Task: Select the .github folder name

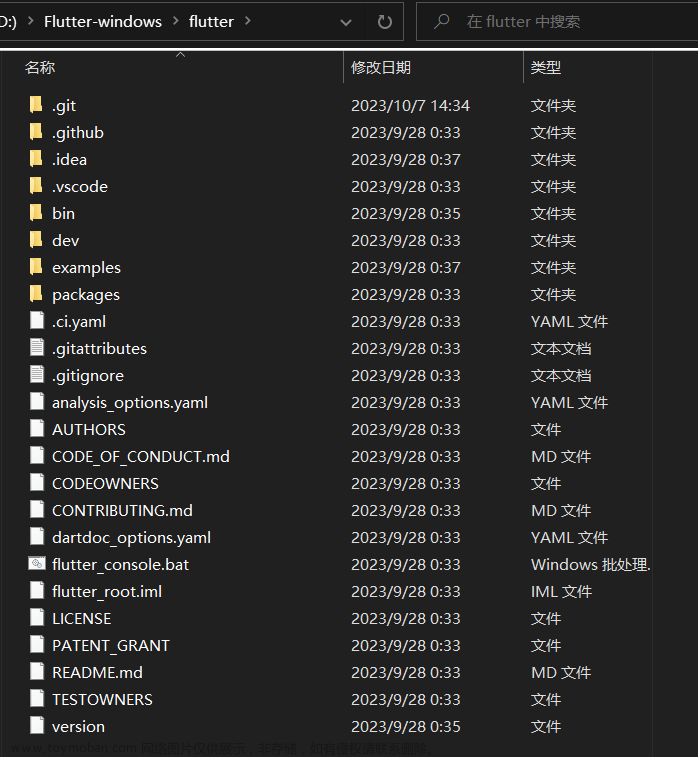Action: click(x=78, y=133)
